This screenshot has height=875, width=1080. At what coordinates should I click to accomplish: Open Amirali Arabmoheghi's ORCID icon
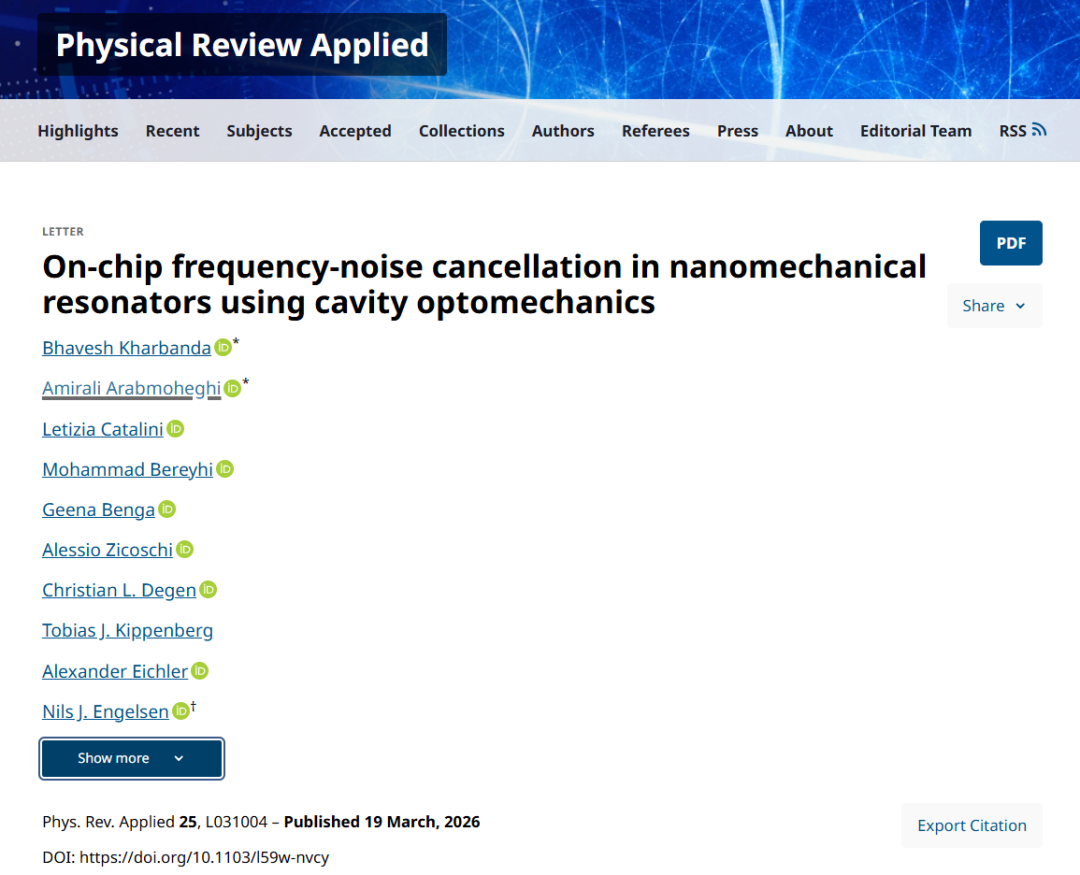pyautogui.click(x=232, y=388)
